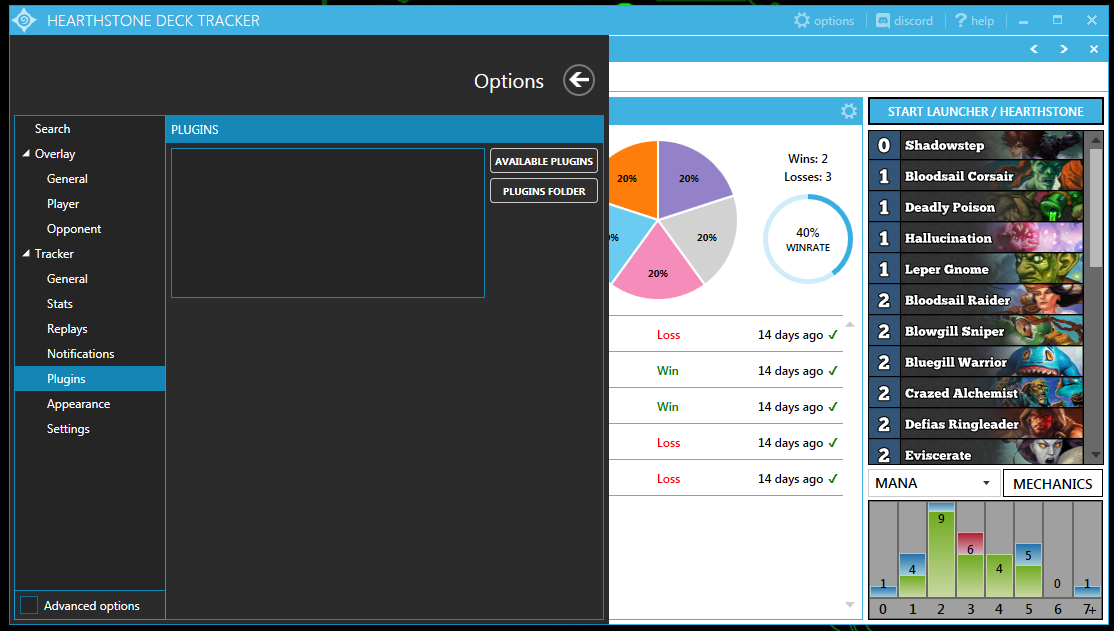Click the 3-mana bar showing 6 cards
This screenshot has width=1114, height=631.
click(x=970, y=565)
